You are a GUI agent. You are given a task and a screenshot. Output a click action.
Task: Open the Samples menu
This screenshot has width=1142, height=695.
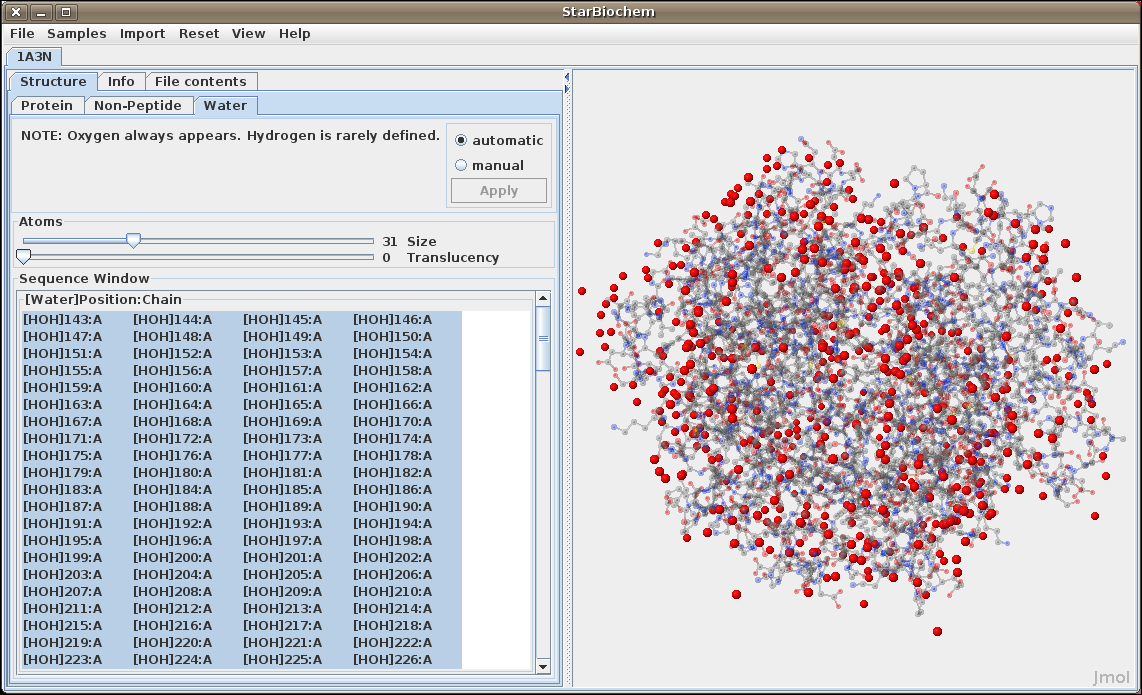(76, 34)
